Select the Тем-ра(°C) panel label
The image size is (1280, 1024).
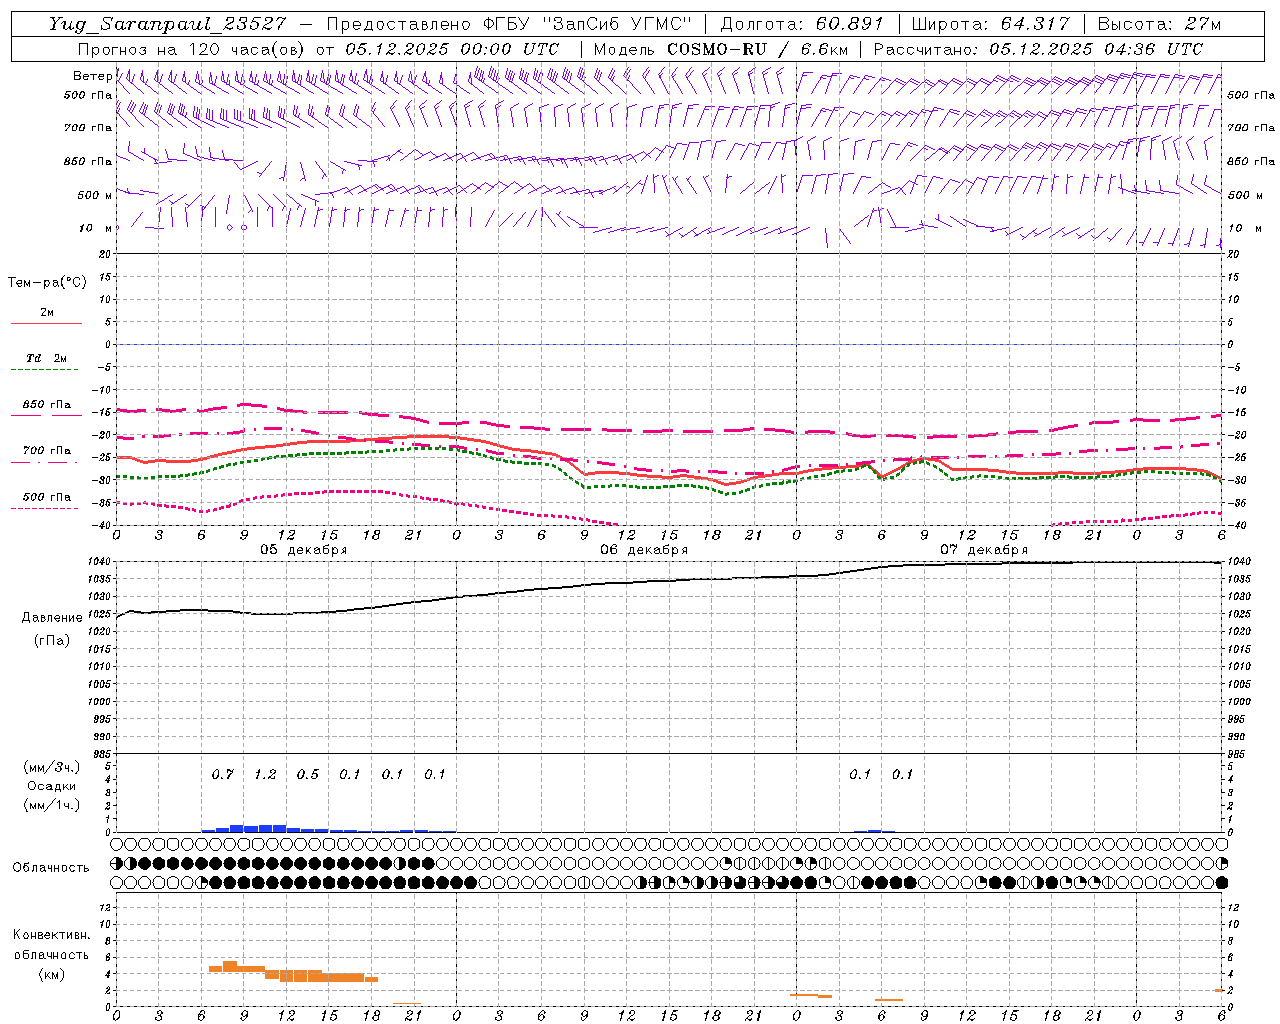pyautogui.click(x=47, y=283)
